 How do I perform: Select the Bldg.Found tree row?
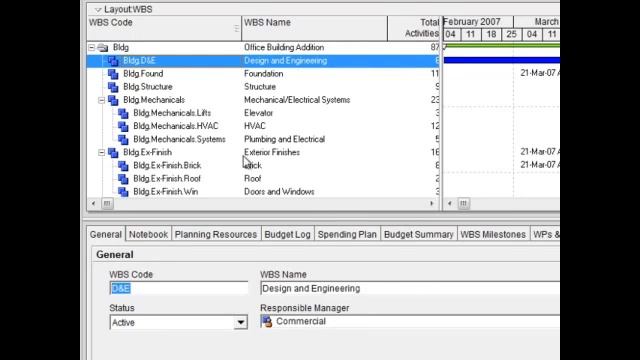coord(263,74)
